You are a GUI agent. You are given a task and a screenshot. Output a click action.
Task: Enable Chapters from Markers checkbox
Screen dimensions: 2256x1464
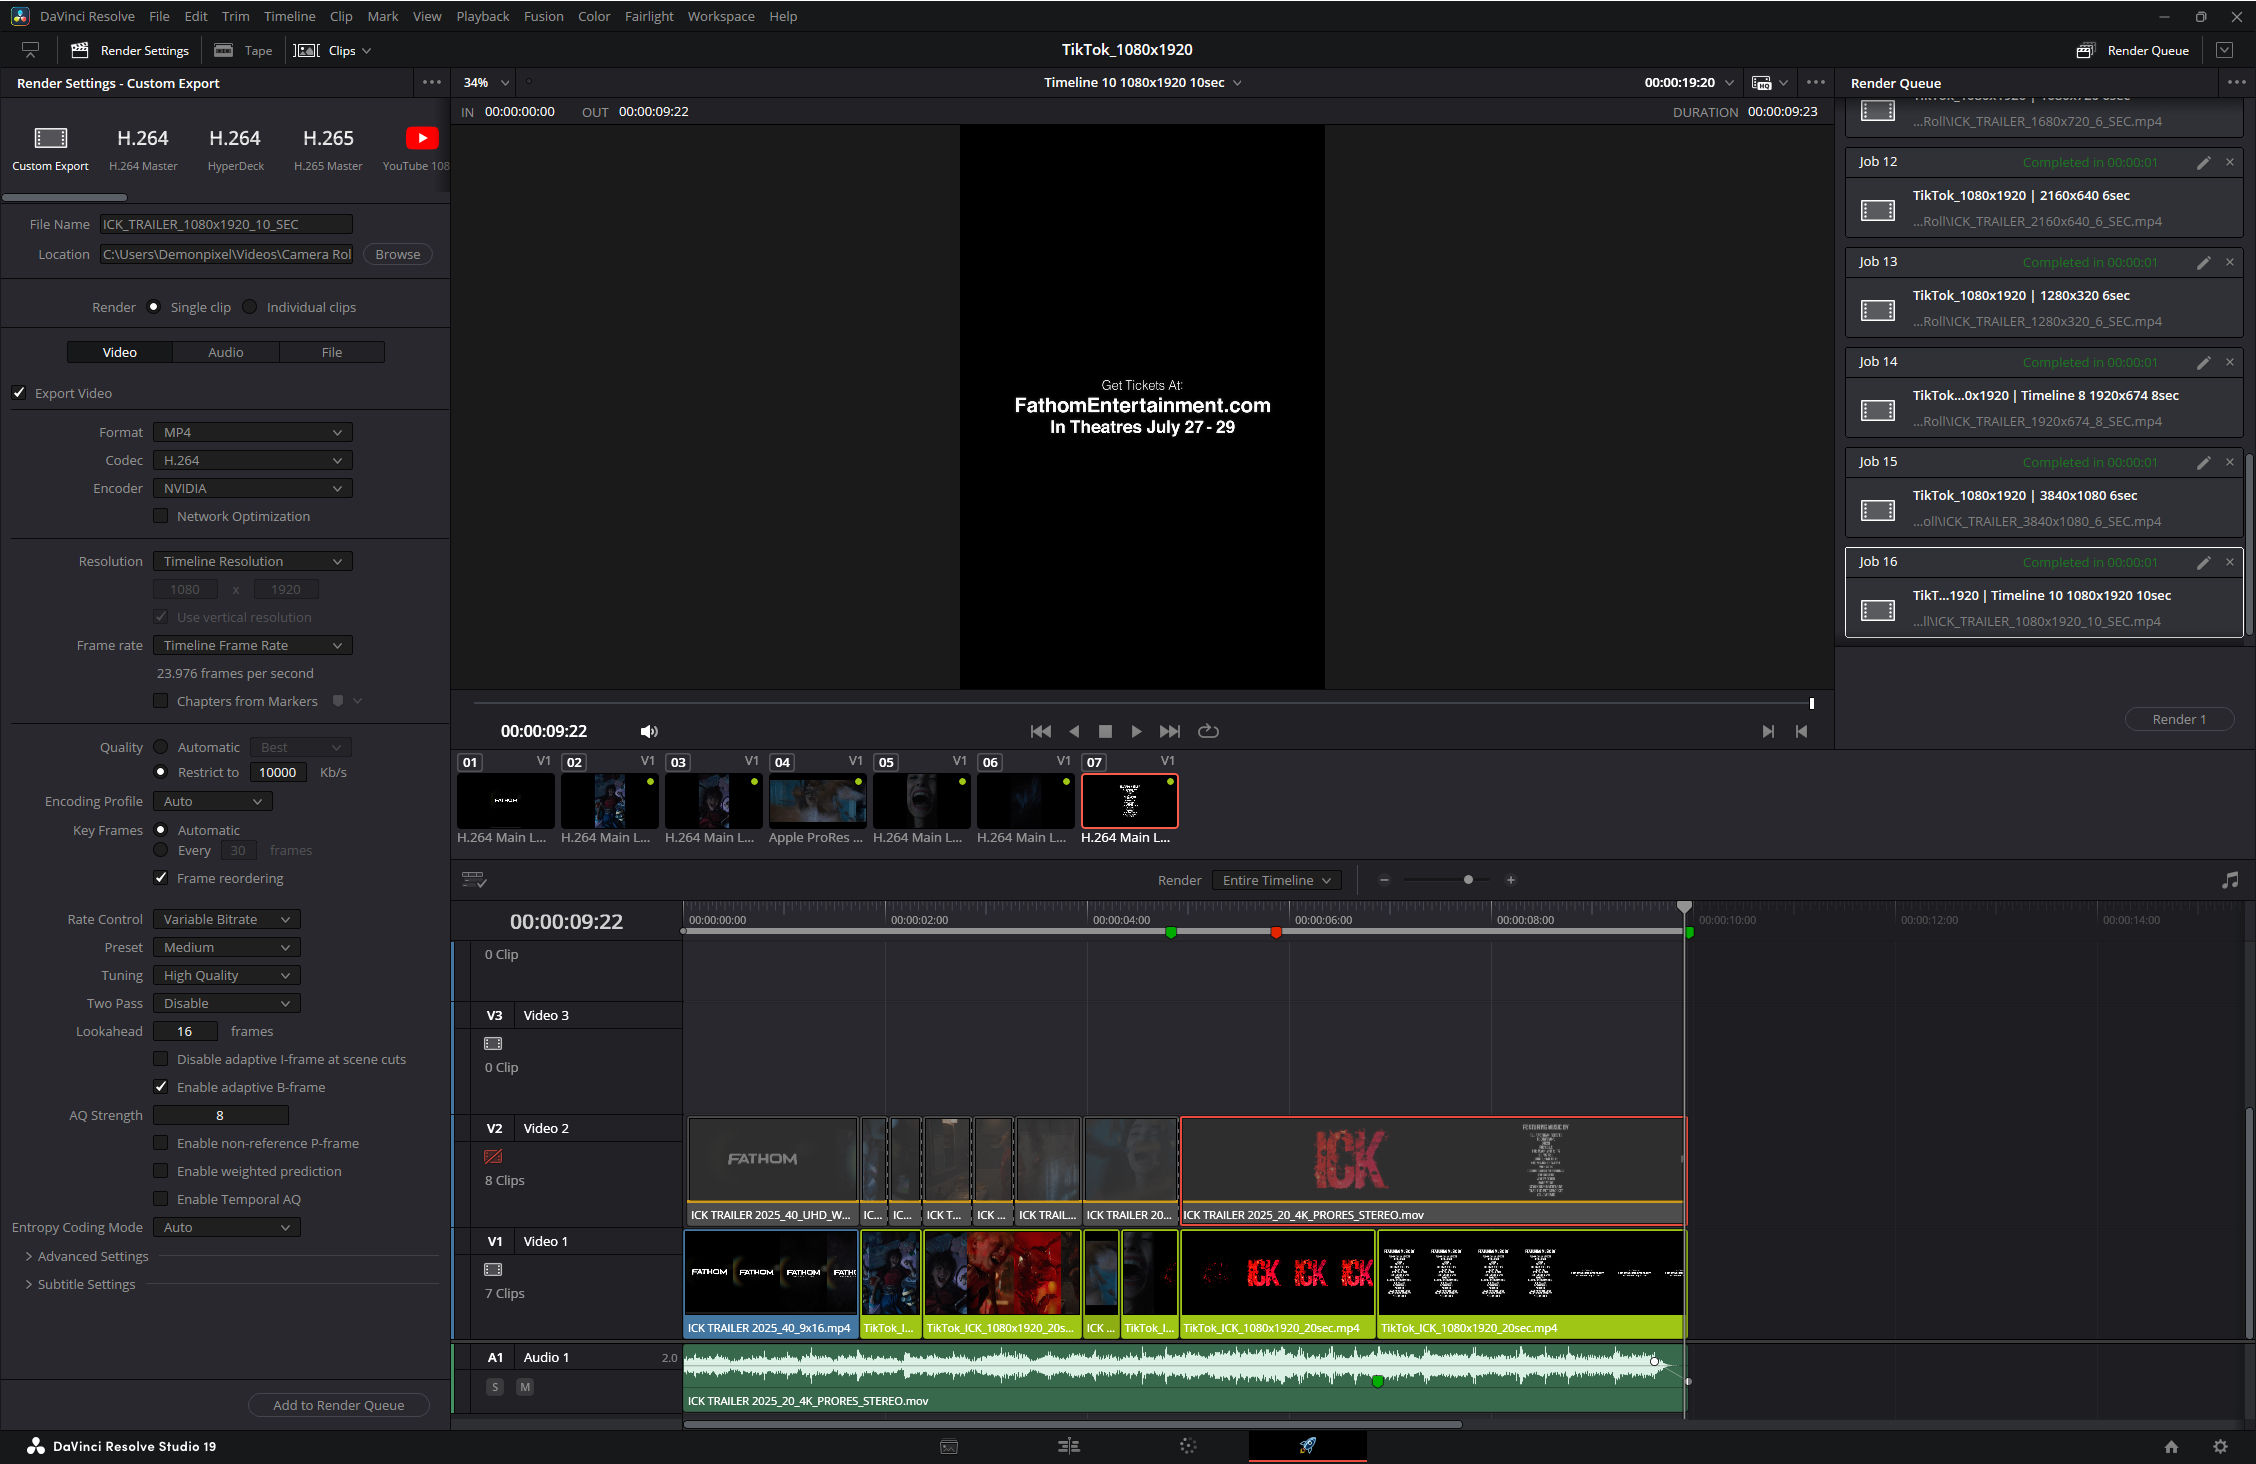161,701
